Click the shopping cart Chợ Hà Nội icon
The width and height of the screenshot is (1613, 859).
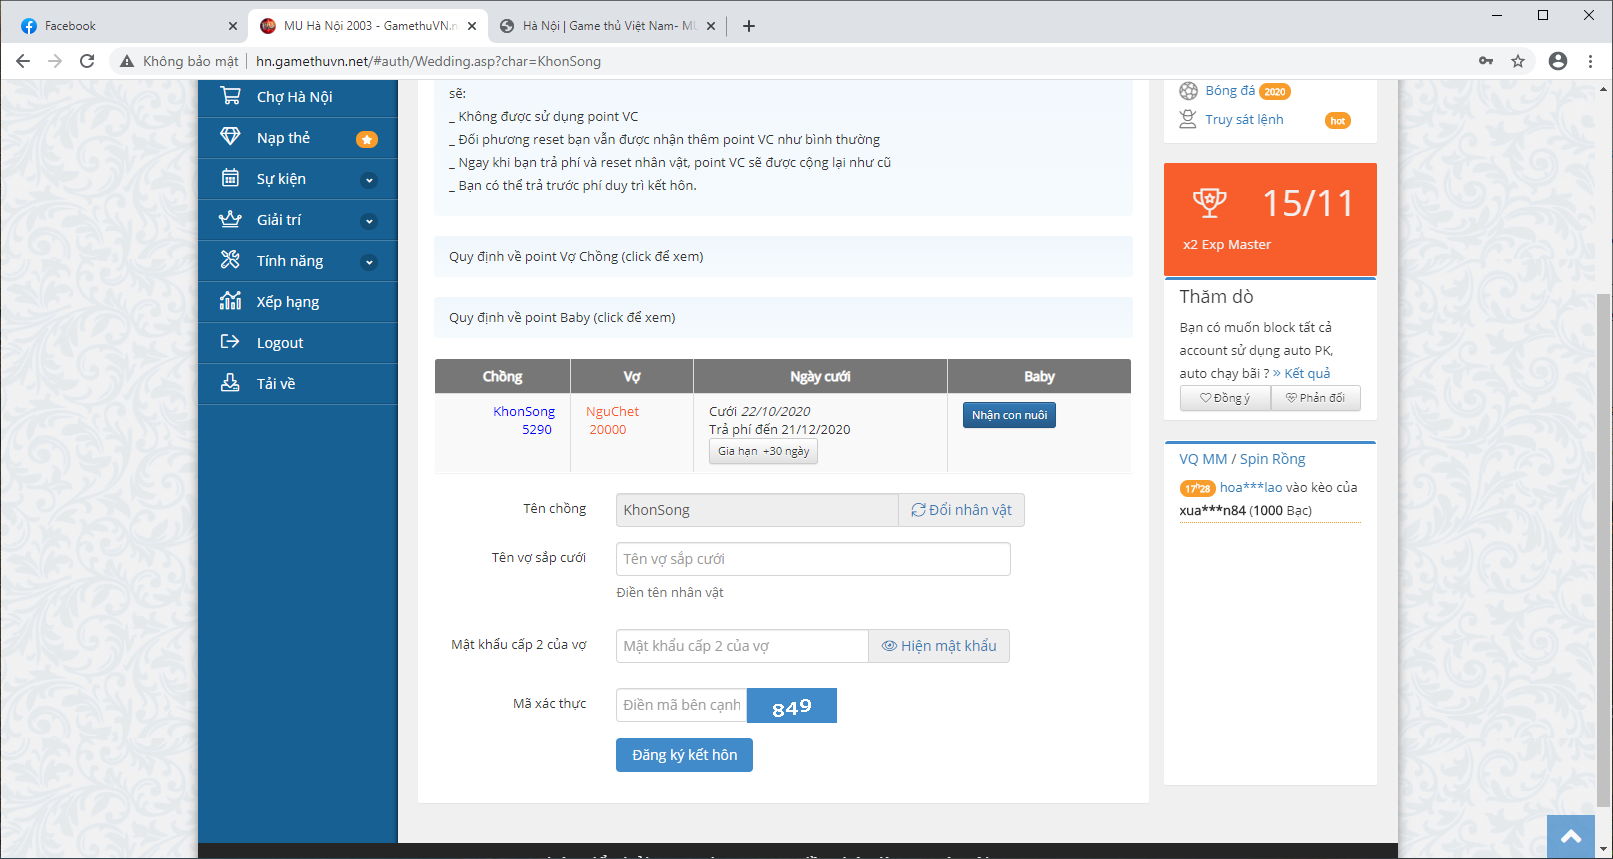[x=230, y=96]
